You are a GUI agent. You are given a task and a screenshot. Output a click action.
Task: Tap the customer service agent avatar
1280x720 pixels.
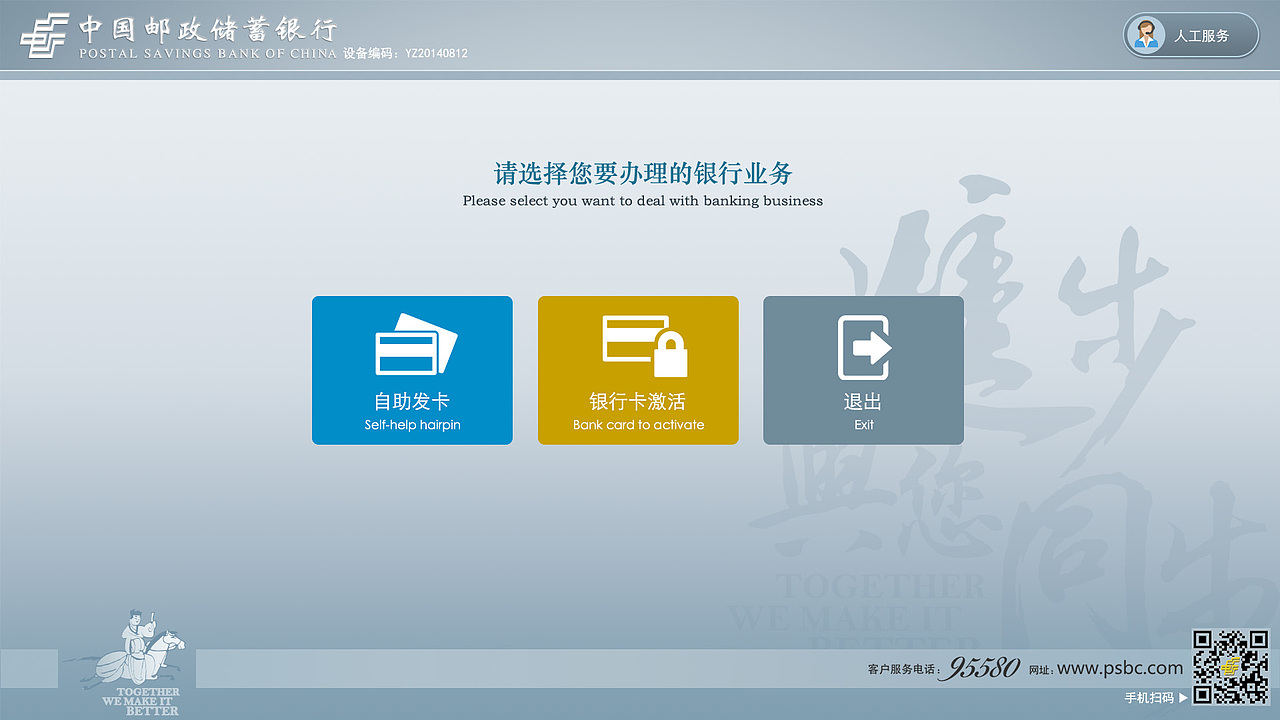[x=1148, y=35]
